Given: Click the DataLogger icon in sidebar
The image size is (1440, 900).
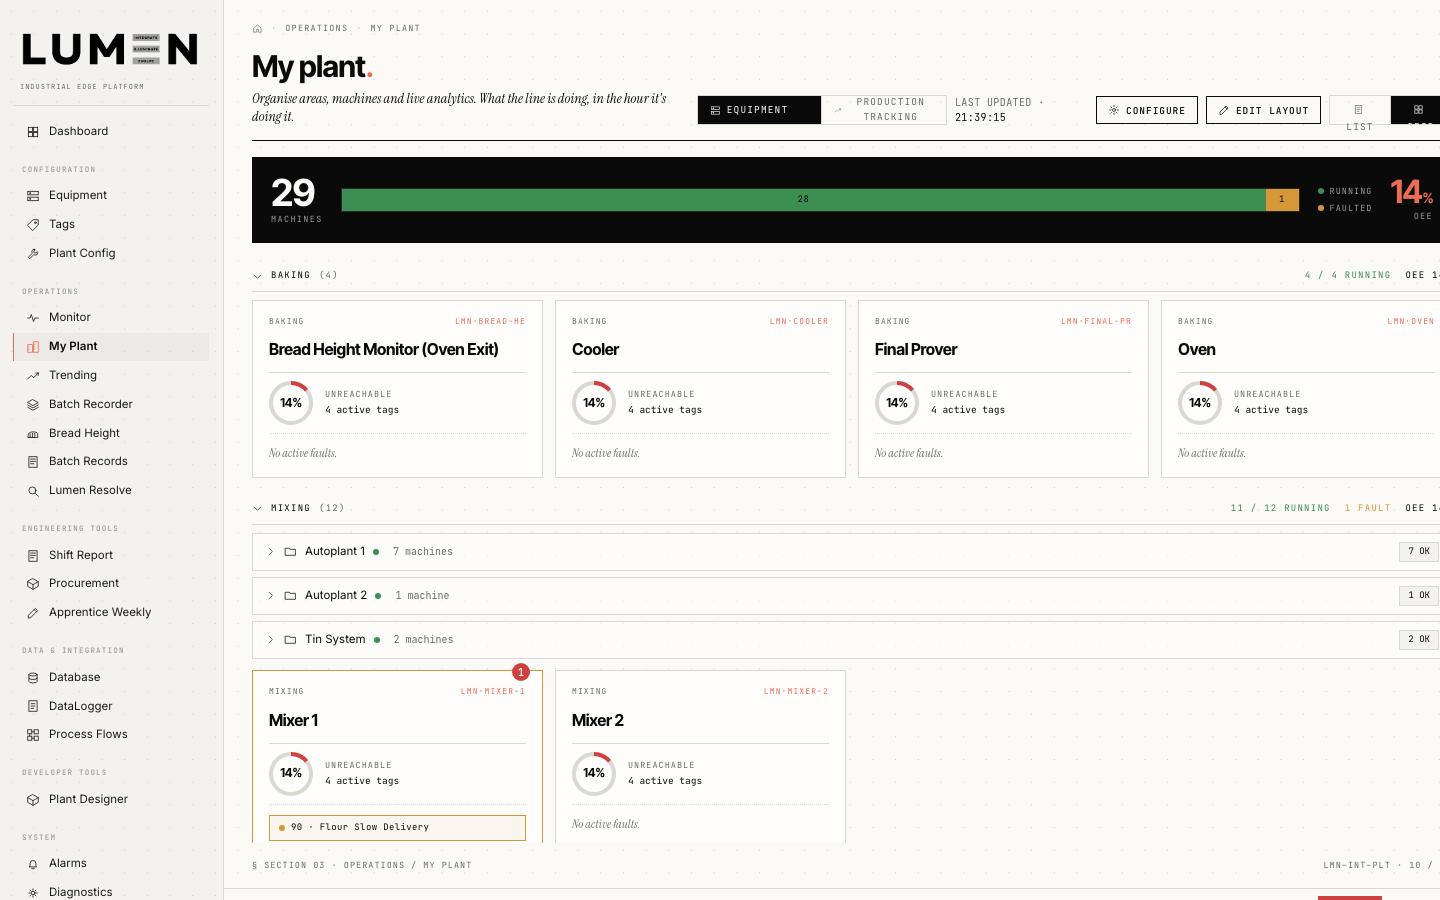Looking at the screenshot, I should click(x=33, y=707).
